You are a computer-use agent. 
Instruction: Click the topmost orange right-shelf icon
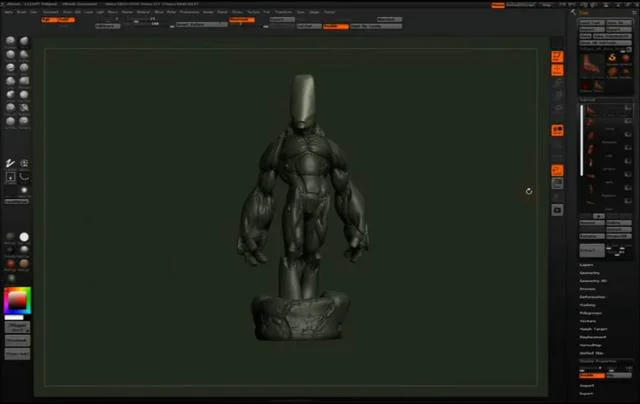click(557, 56)
